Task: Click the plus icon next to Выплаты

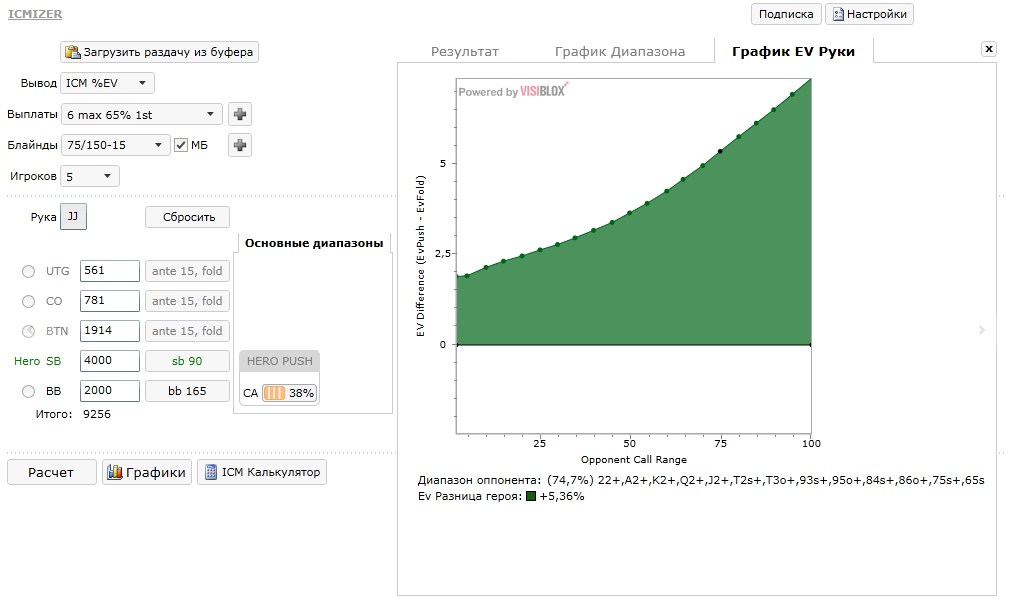Action: (240, 115)
